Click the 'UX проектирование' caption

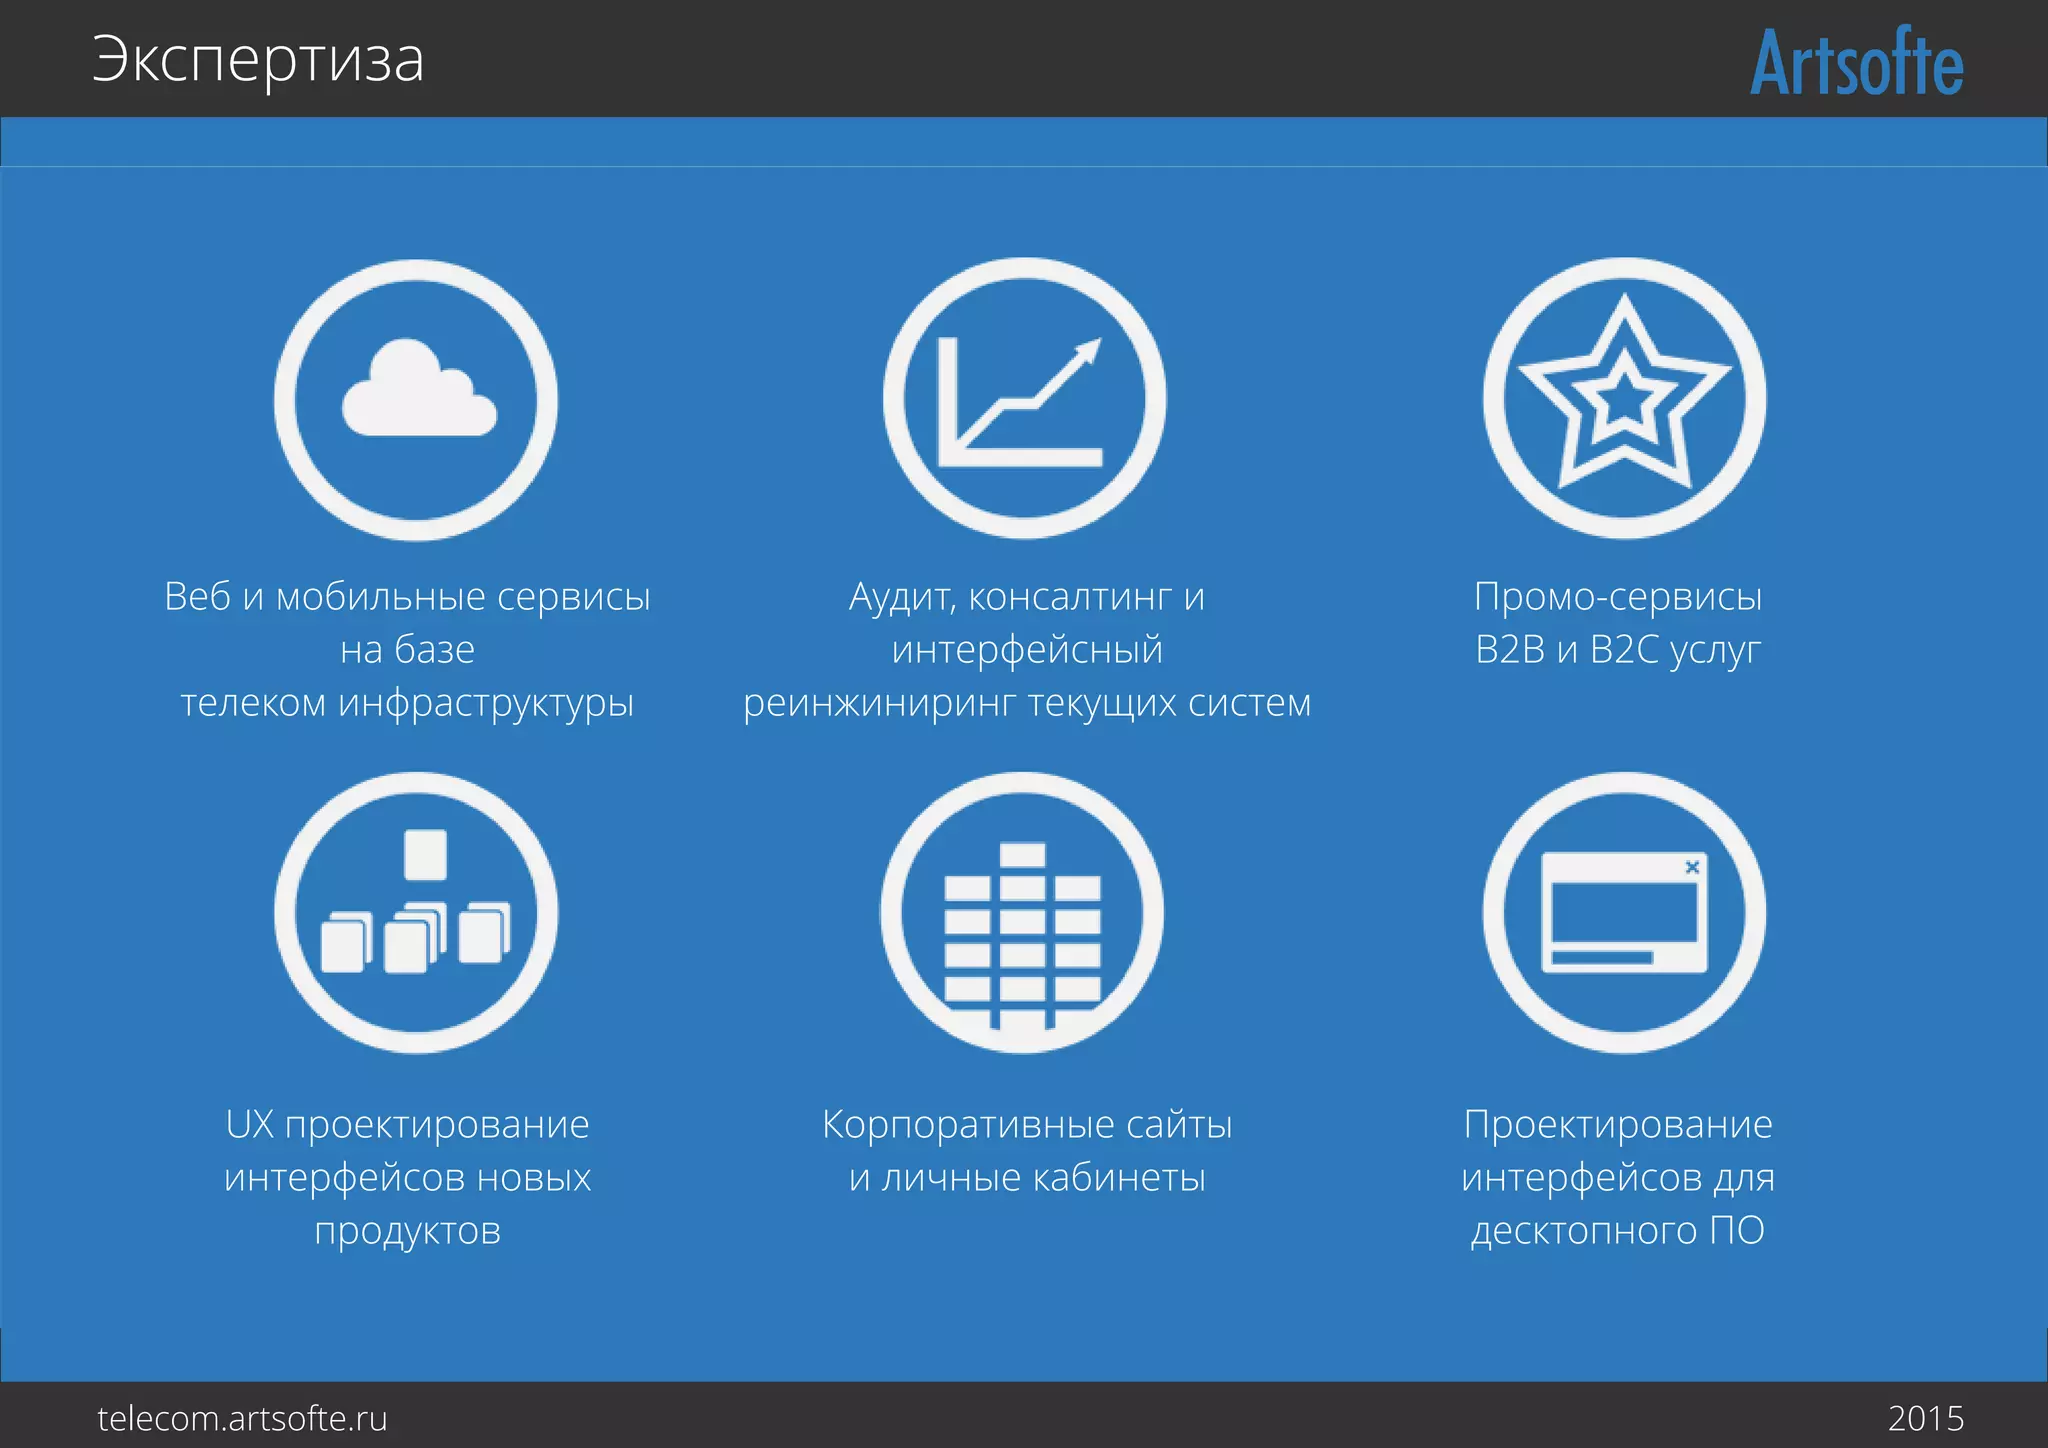coord(407,1125)
